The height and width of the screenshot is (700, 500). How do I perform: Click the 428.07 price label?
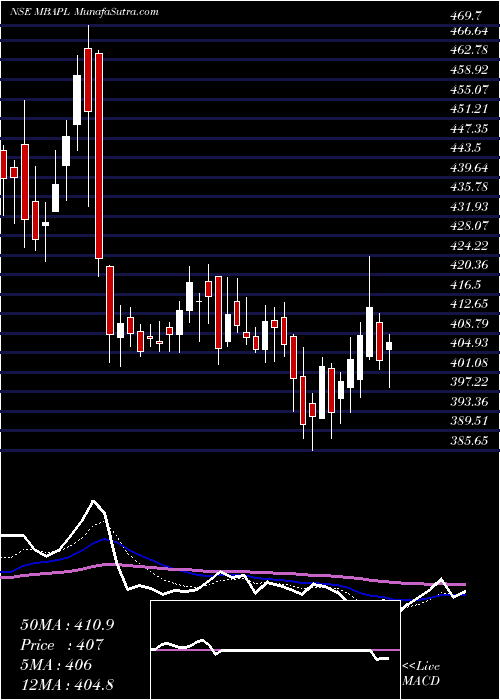[469, 226]
